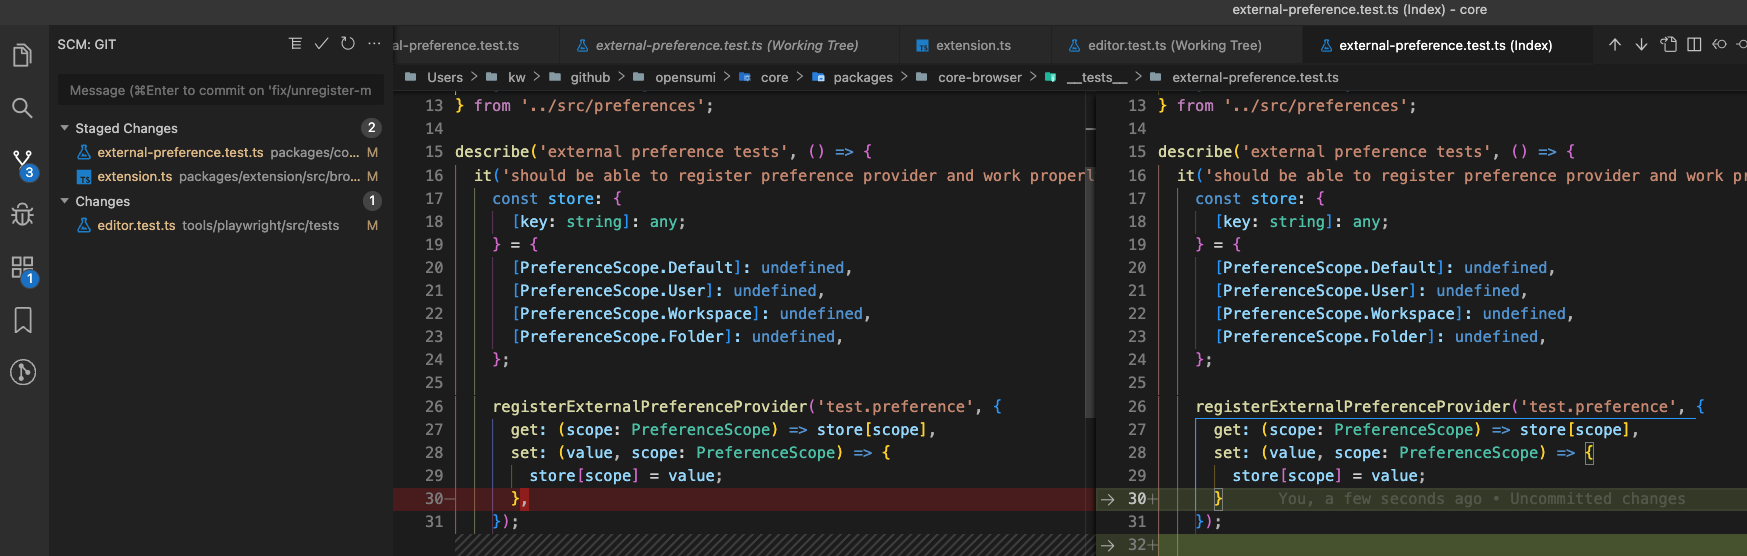Click the Changes count badge 1
Screen dimensions: 1747x556
pyautogui.click(x=371, y=201)
